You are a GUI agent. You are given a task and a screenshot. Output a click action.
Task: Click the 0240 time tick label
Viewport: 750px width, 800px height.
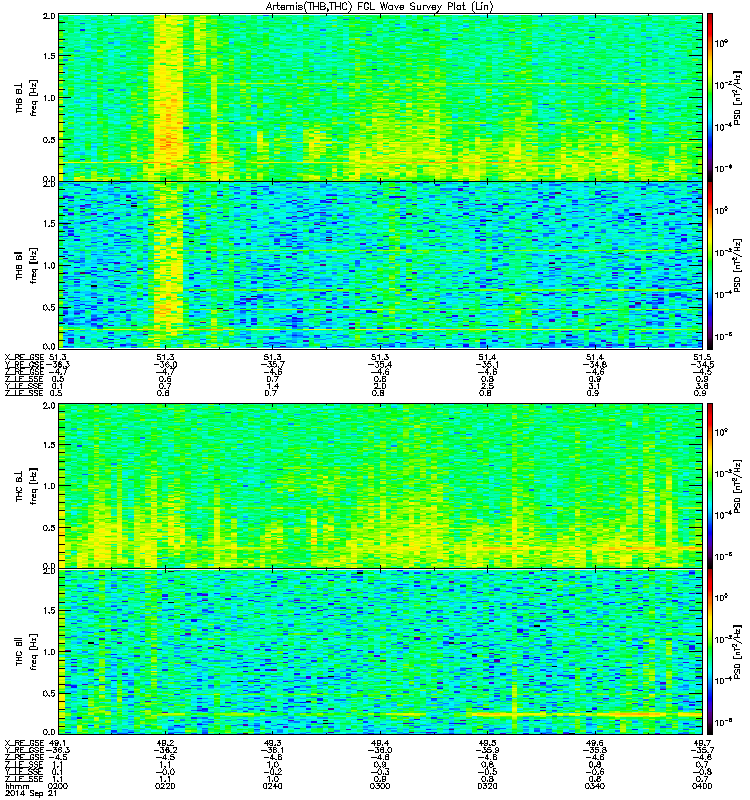pos(272,786)
